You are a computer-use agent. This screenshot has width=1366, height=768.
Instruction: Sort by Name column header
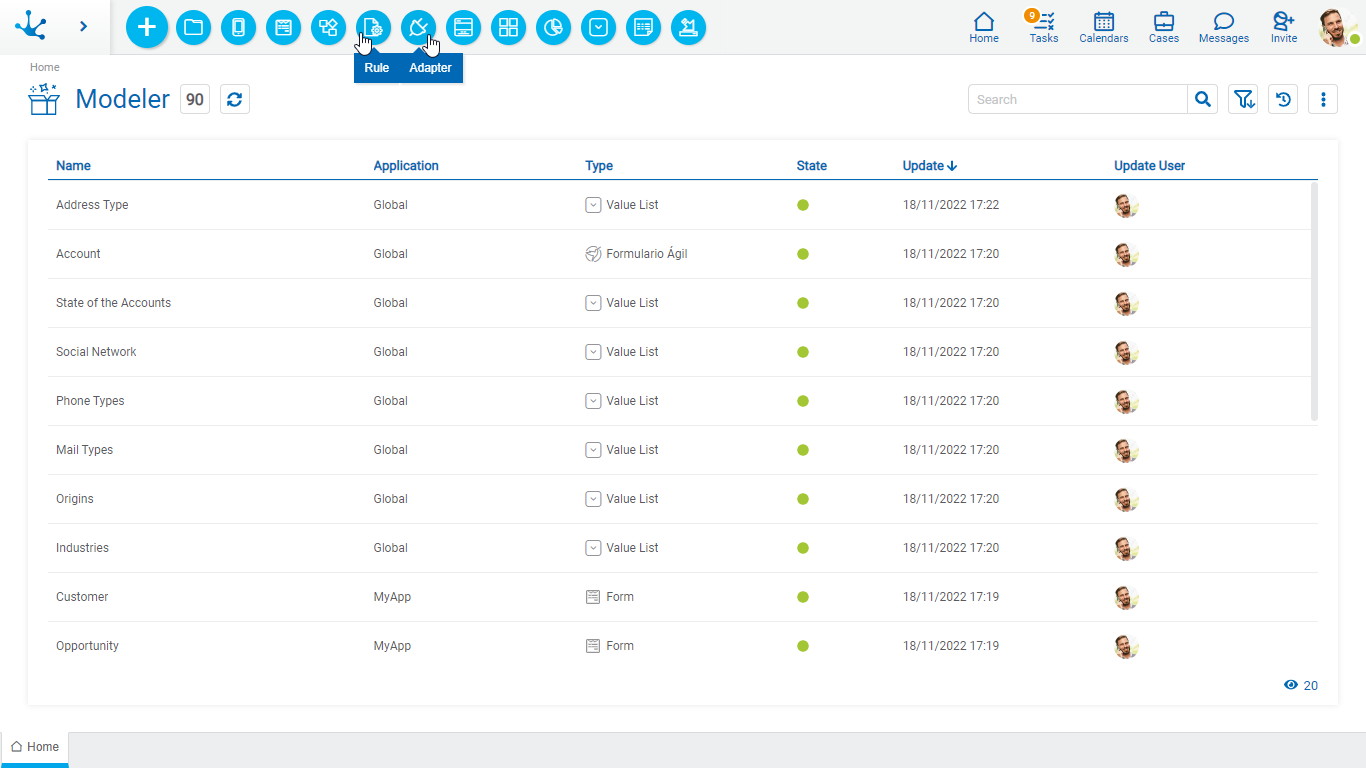point(73,166)
